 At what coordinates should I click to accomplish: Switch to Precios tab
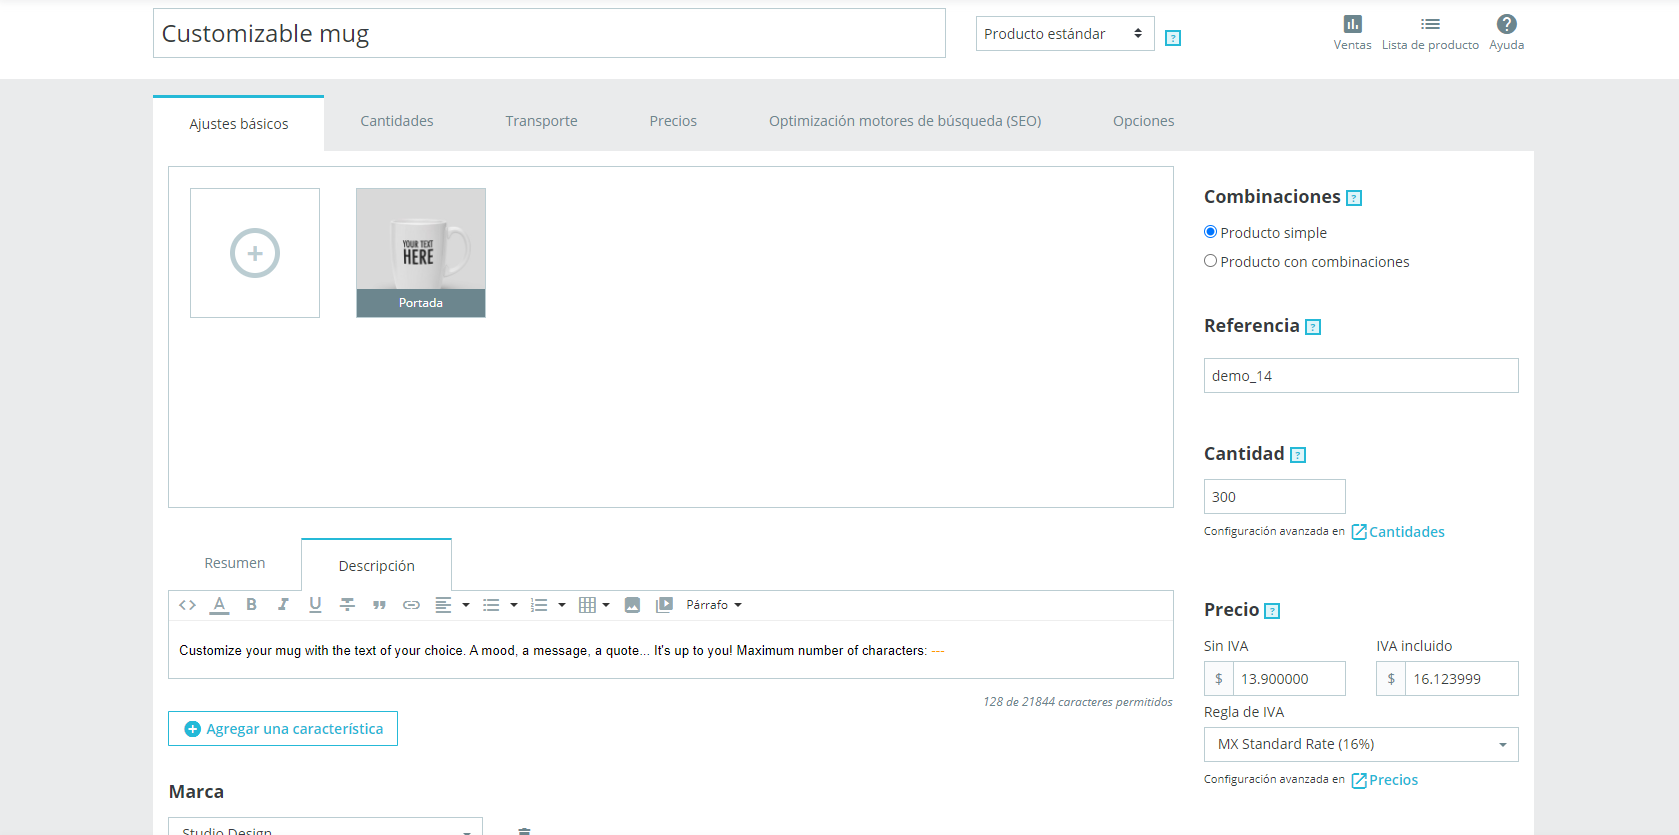673,121
